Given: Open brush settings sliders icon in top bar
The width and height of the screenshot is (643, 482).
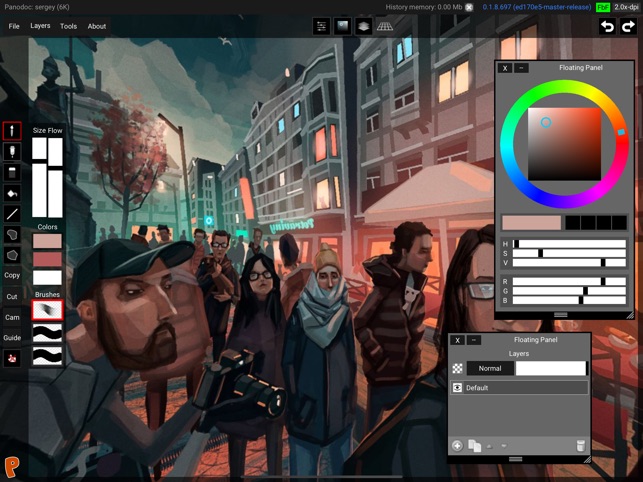Looking at the screenshot, I should (x=321, y=26).
